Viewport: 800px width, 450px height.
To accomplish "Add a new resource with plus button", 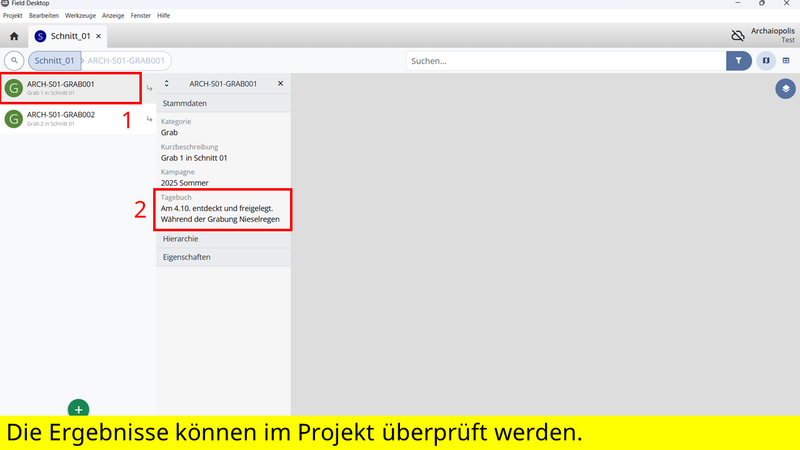I will tap(79, 408).
